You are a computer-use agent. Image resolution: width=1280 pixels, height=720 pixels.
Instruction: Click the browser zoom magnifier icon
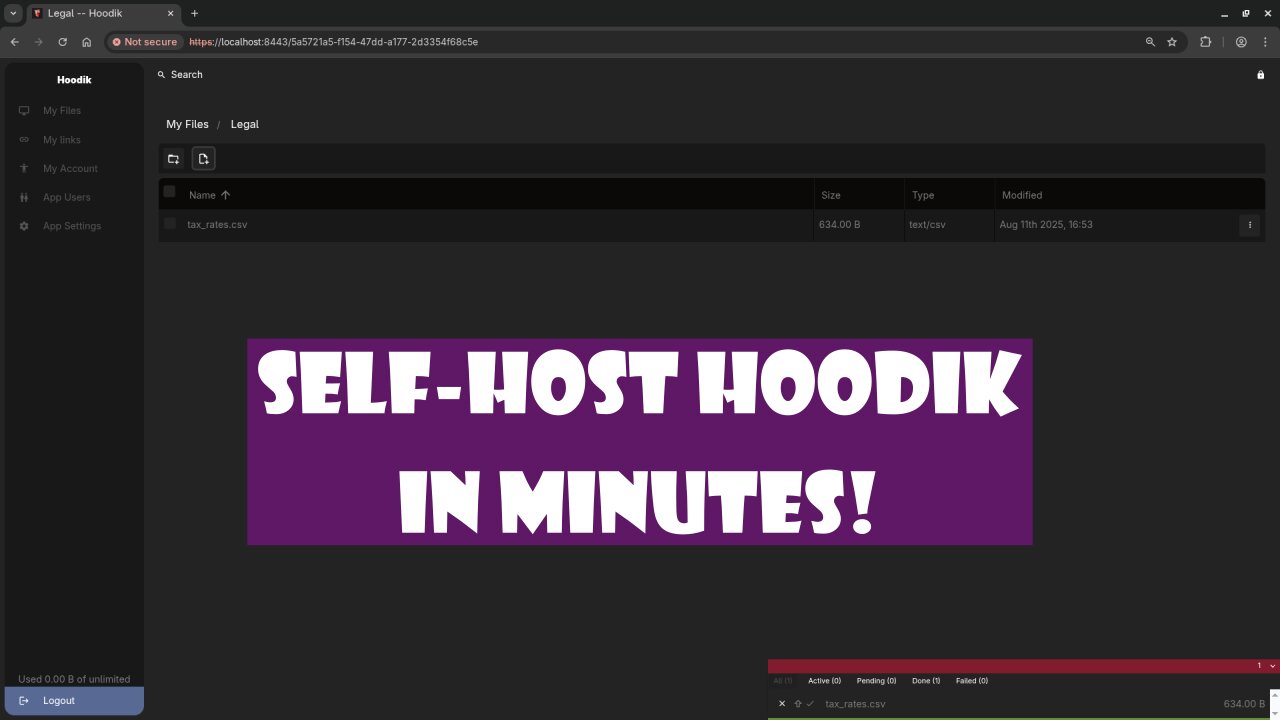1150,42
